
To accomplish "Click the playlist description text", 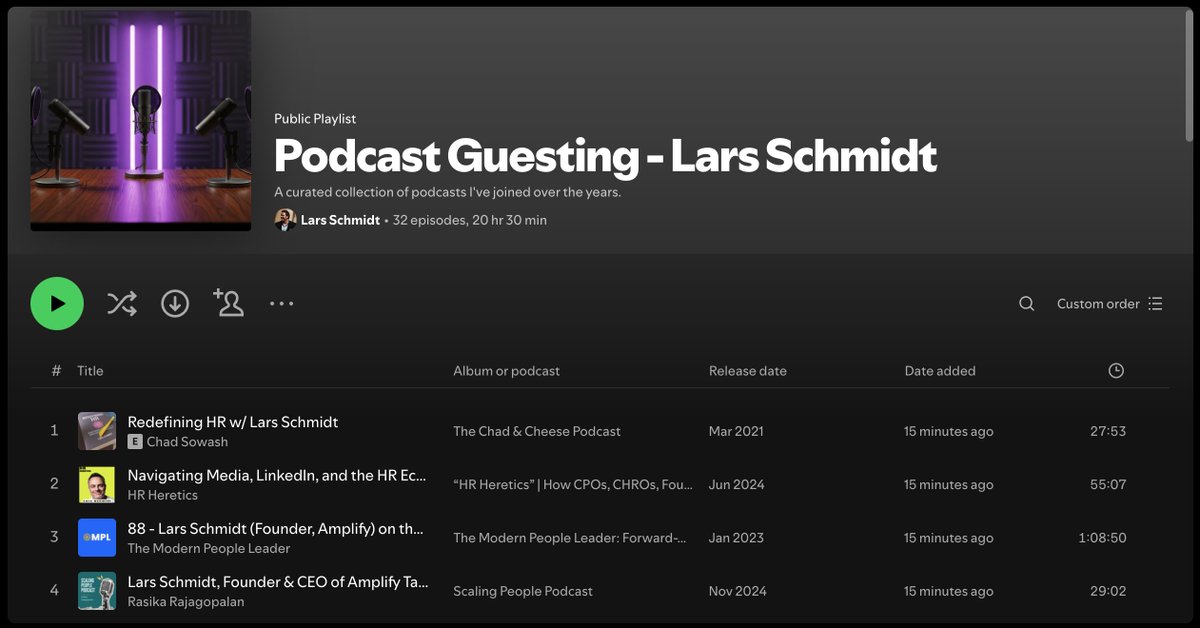I will pos(448,192).
